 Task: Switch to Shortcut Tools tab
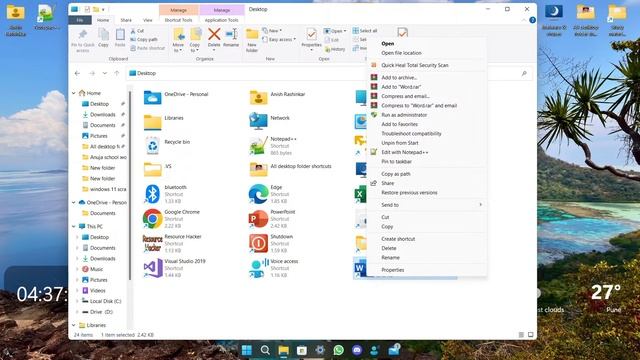[x=178, y=20]
